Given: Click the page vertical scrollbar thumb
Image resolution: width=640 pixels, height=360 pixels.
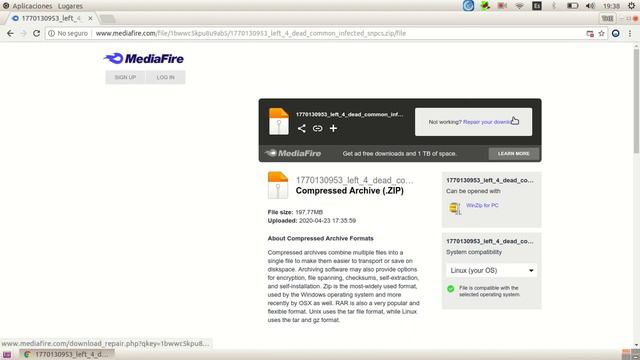Looking at the screenshot, I should [636, 102].
